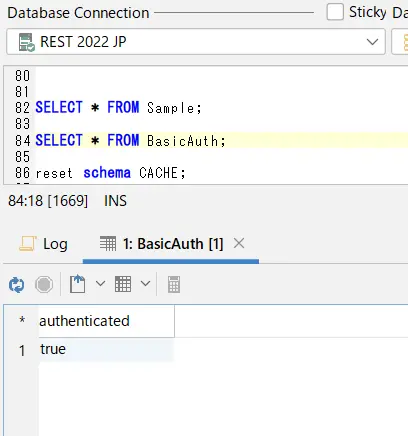Close the BasicAuth result tab

tap(239, 244)
